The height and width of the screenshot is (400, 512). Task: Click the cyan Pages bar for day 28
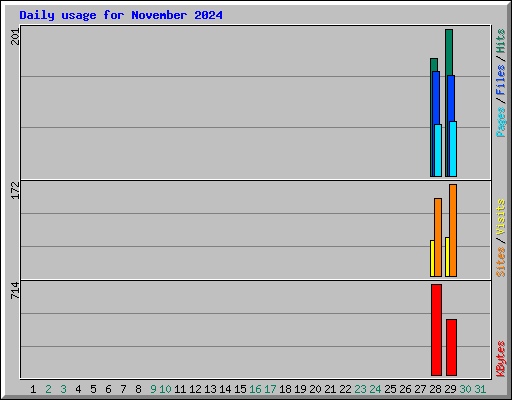(x=438, y=150)
